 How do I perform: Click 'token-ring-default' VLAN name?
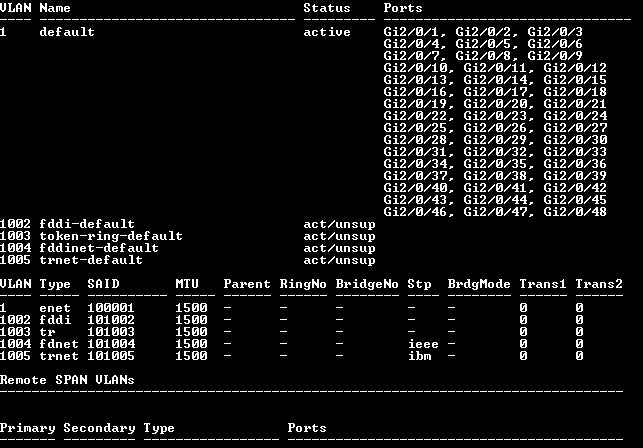111,236
